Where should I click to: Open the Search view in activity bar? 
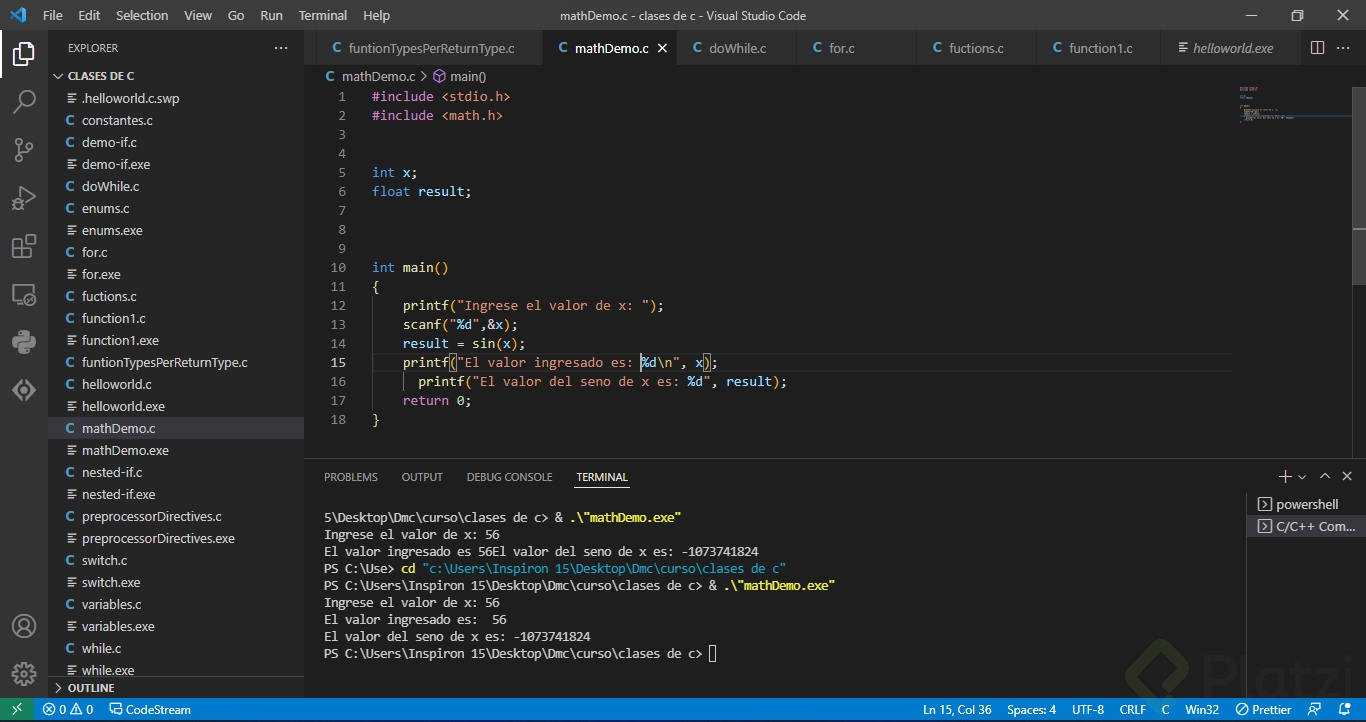pos(24,102)
